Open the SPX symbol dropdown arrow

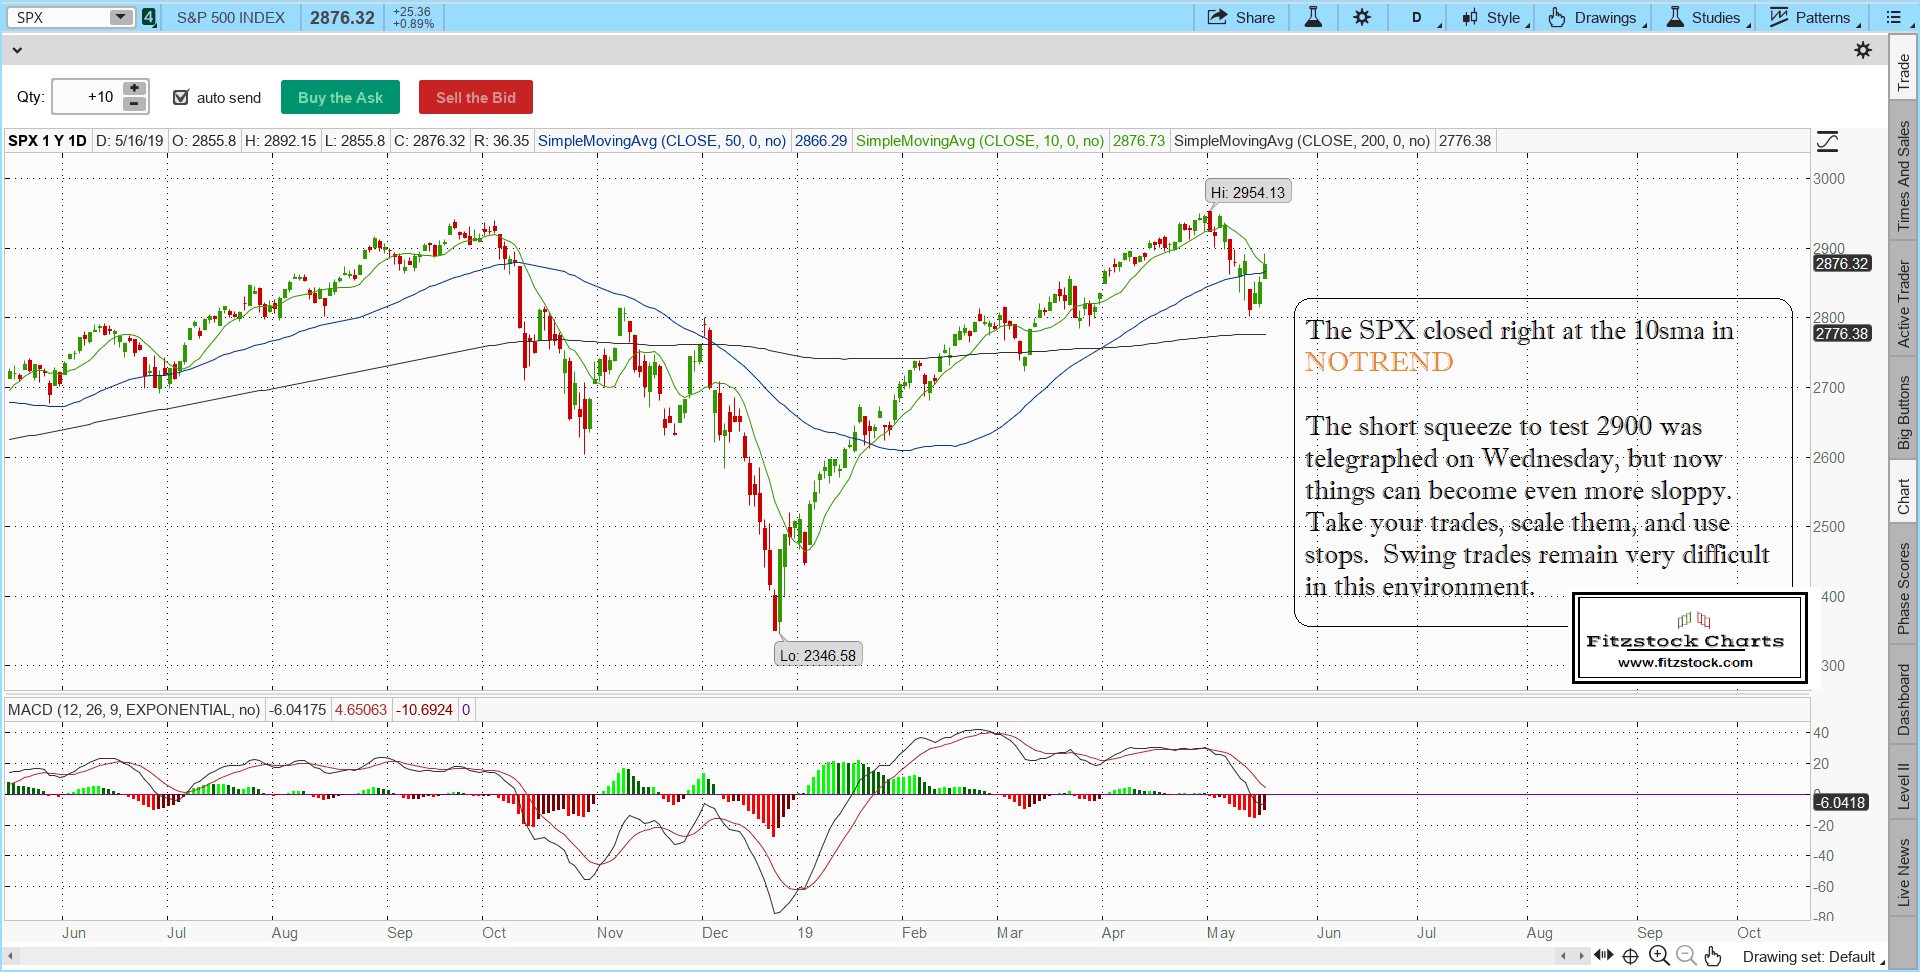pyautogui.click(x=120, y=17)
